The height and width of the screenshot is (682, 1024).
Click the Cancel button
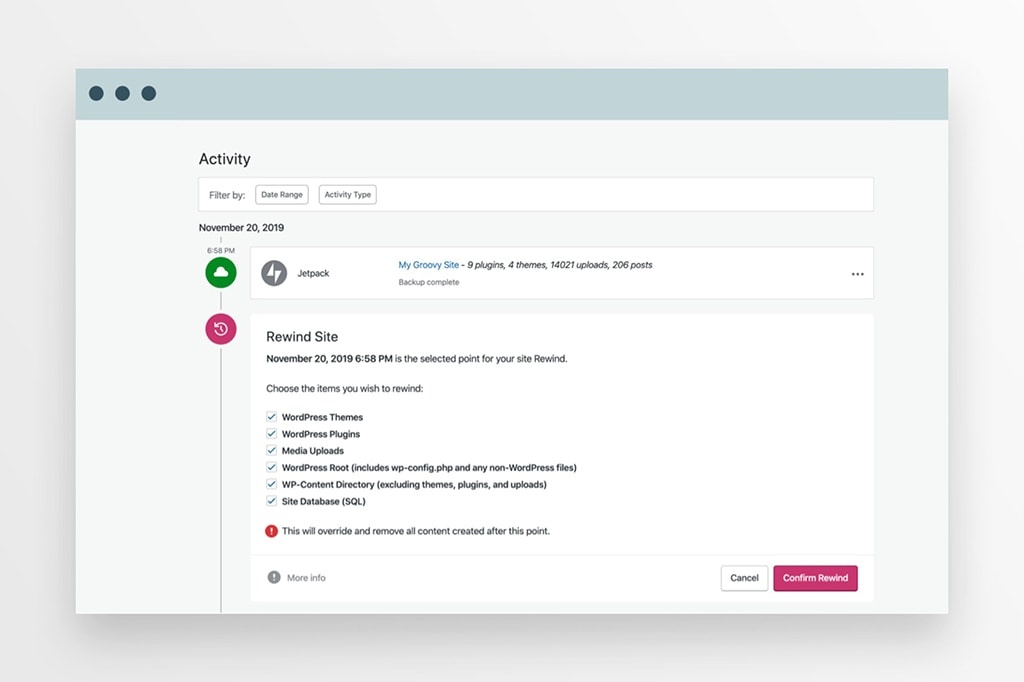coord(744,578)
